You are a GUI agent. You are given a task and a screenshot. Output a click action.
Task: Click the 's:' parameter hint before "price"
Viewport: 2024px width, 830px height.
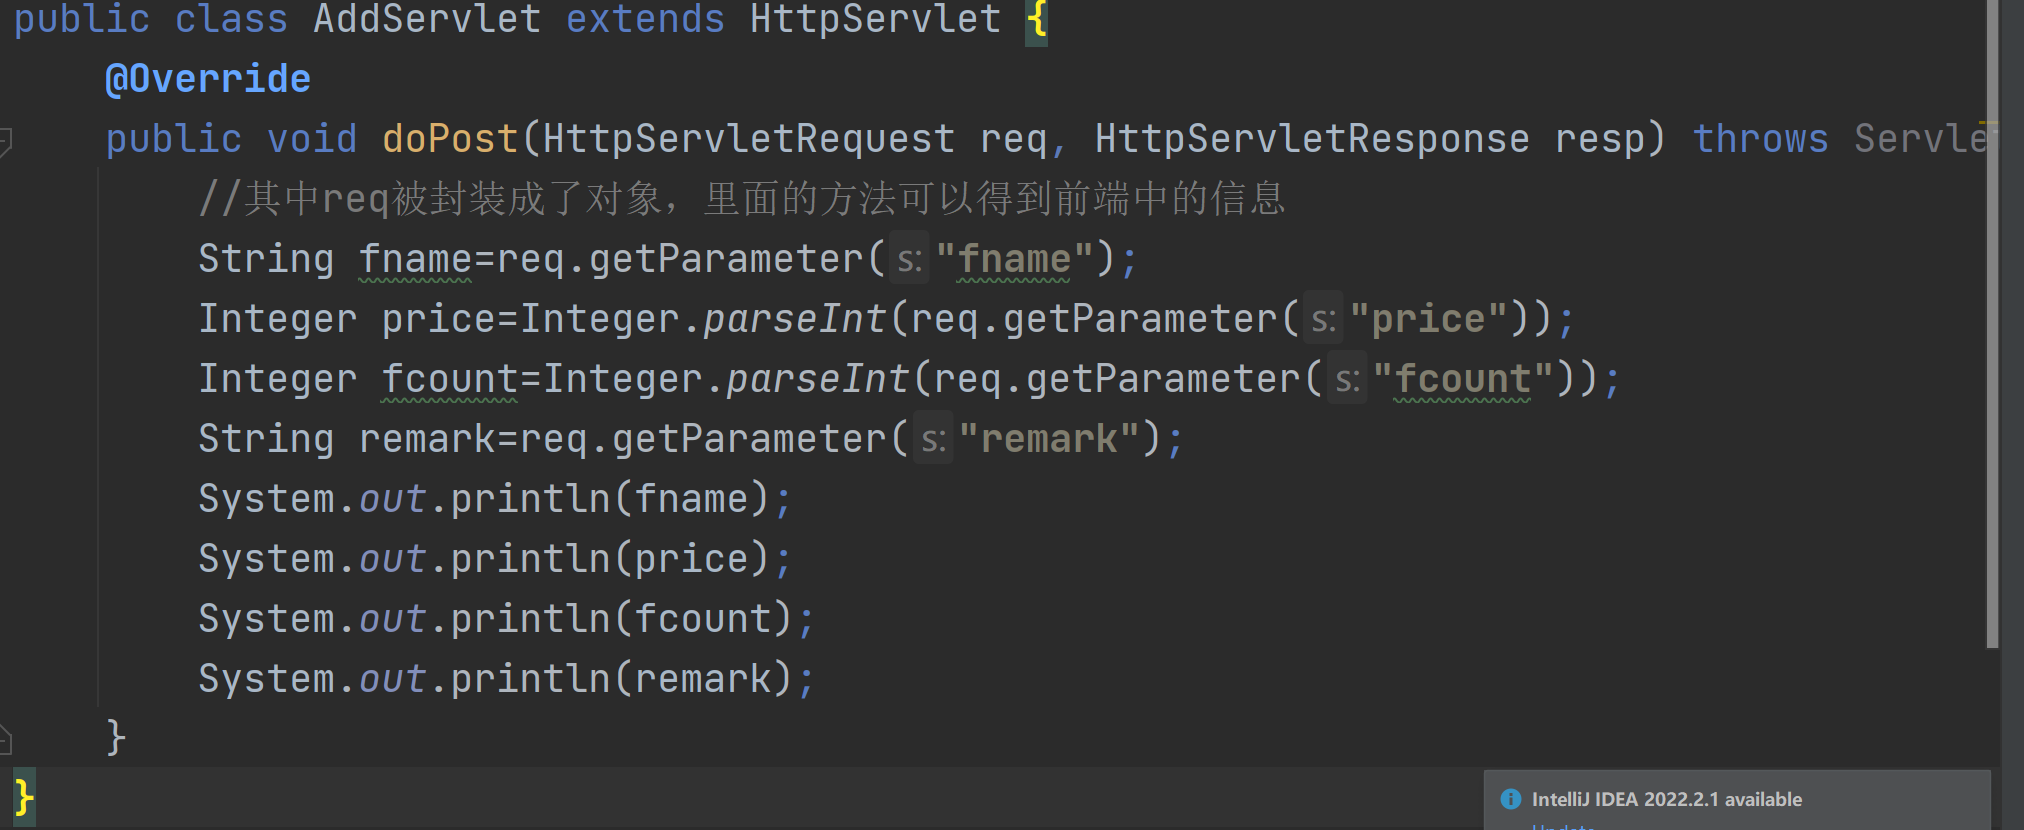[1322, 320]
